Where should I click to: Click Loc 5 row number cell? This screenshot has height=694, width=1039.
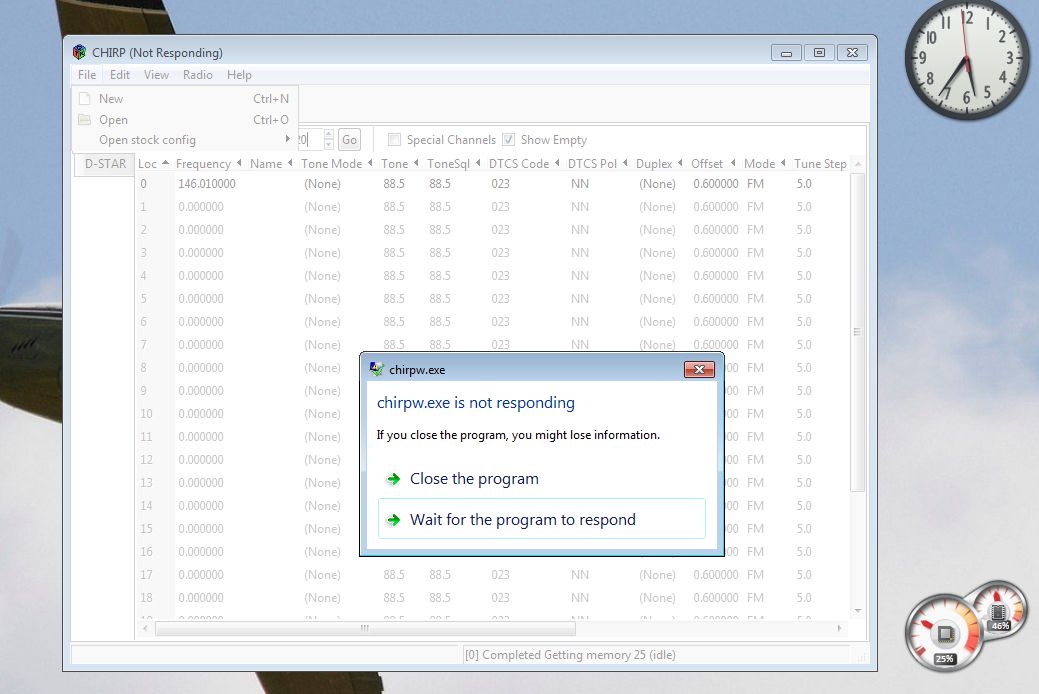point(144,299)
